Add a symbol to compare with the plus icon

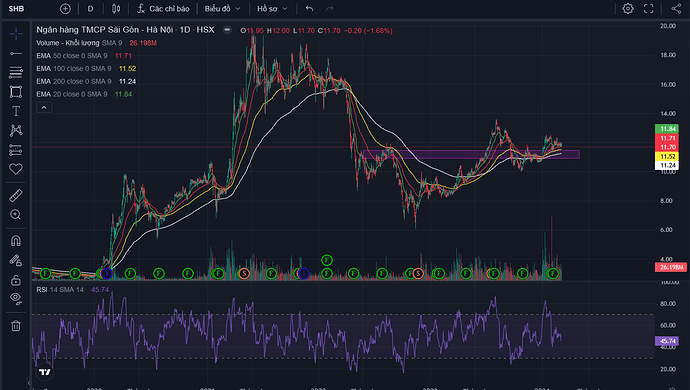tap(65, 8)
